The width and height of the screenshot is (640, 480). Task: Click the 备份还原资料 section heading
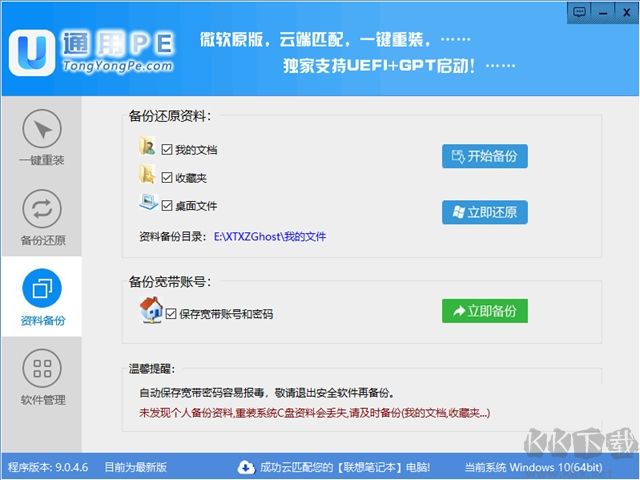click(x=170, y=116)
